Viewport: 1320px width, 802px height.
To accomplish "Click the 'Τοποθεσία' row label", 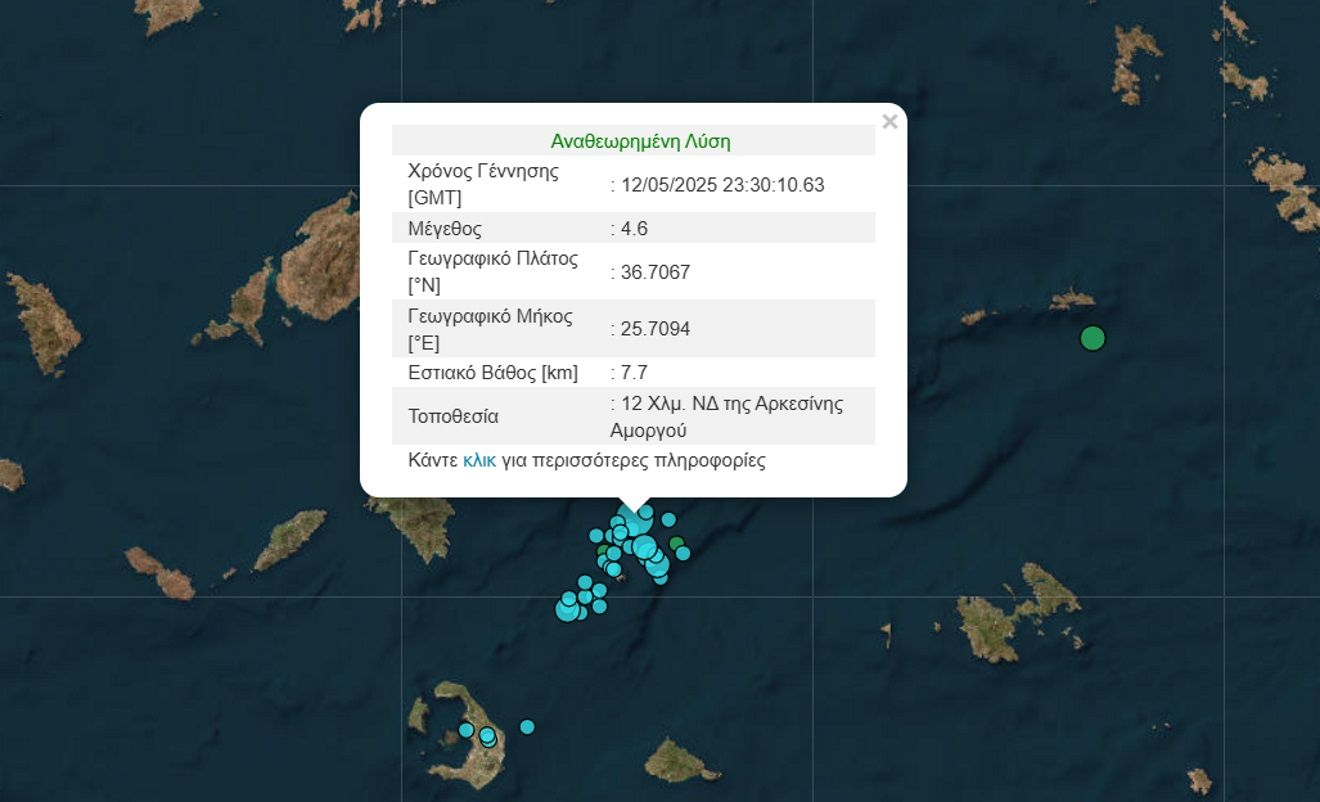I will coord(452,416).
